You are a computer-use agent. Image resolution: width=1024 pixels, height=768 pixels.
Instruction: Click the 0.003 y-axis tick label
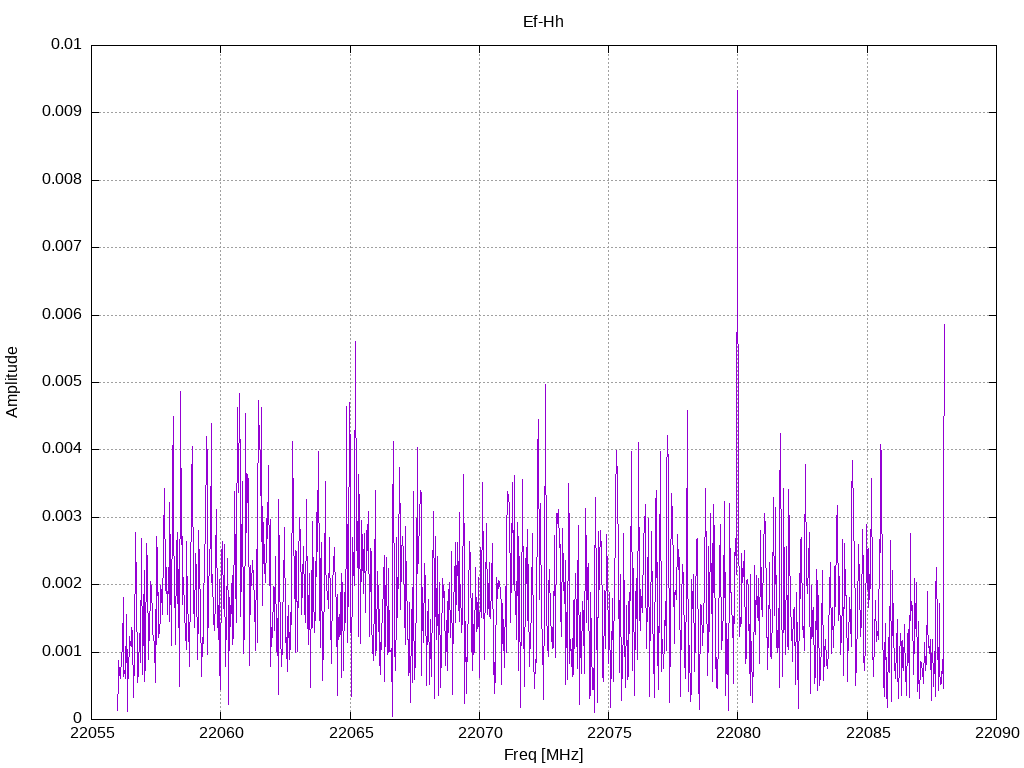point(61,517)
